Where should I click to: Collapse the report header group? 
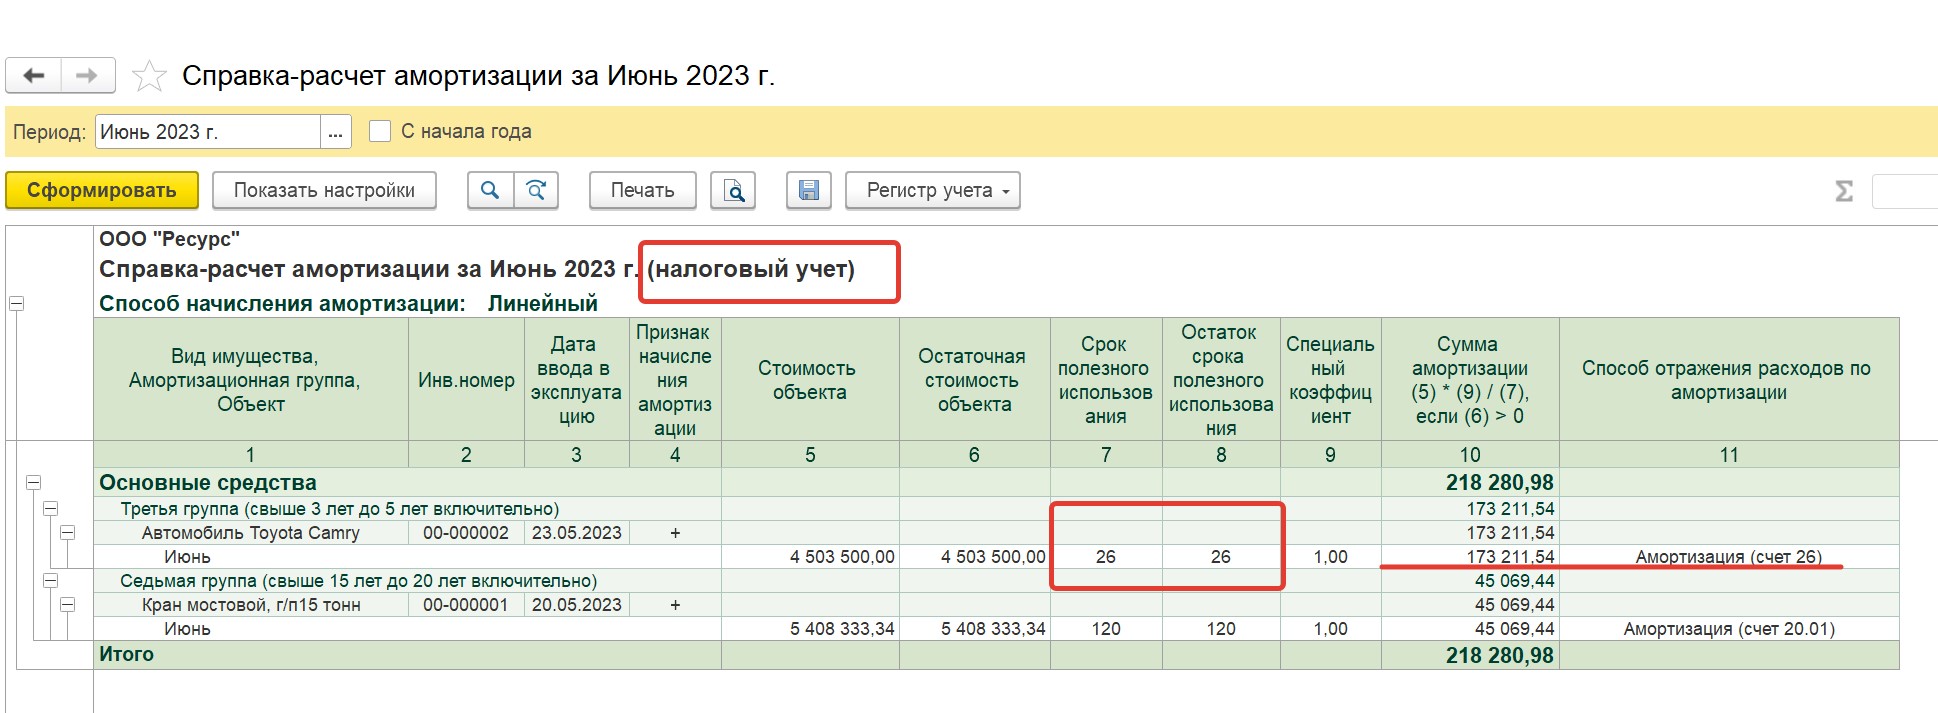tap(16, 304)
